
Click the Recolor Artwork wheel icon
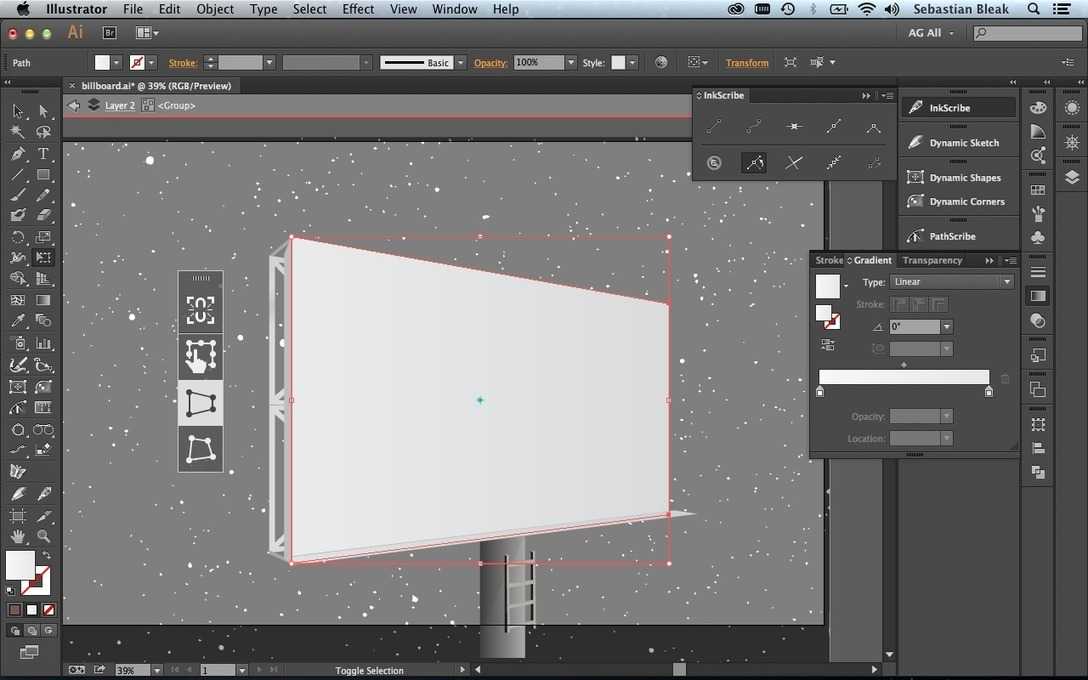661,62
